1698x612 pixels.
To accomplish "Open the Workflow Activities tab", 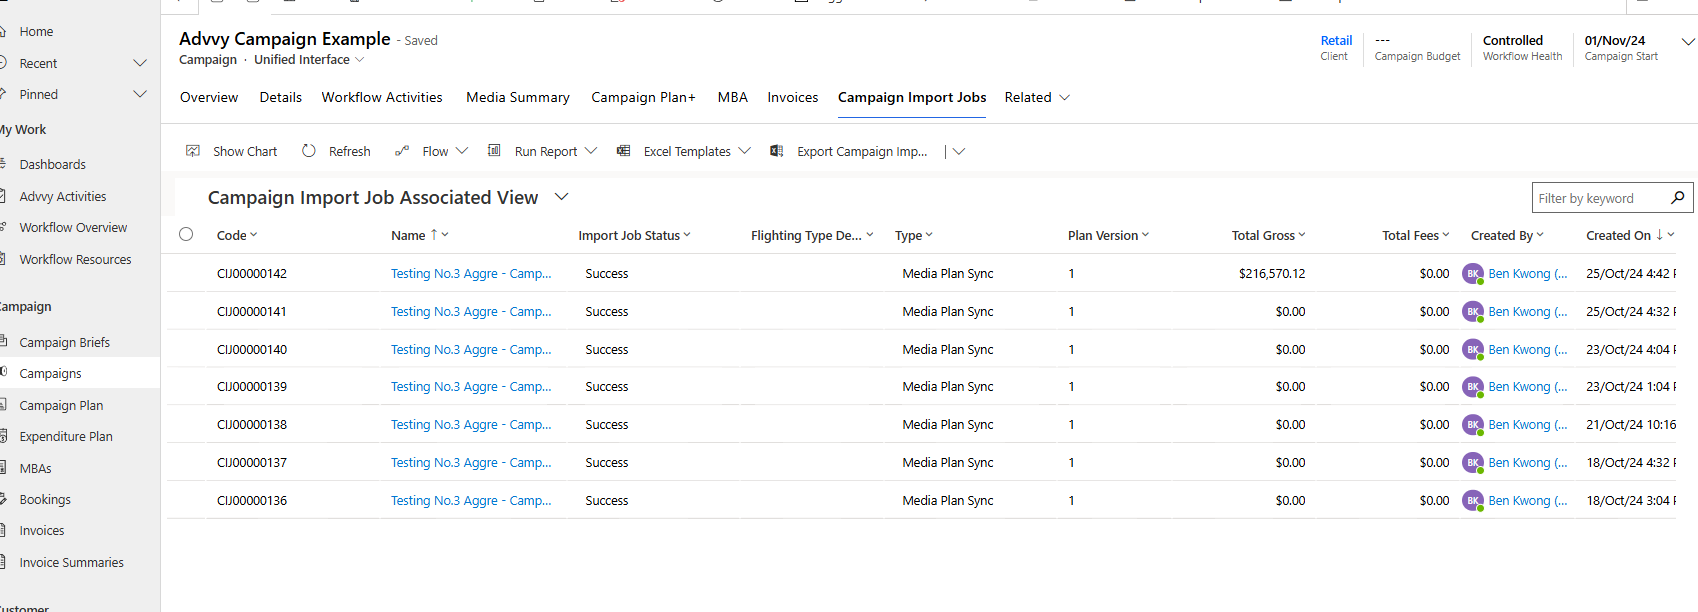I will point(381,97).
